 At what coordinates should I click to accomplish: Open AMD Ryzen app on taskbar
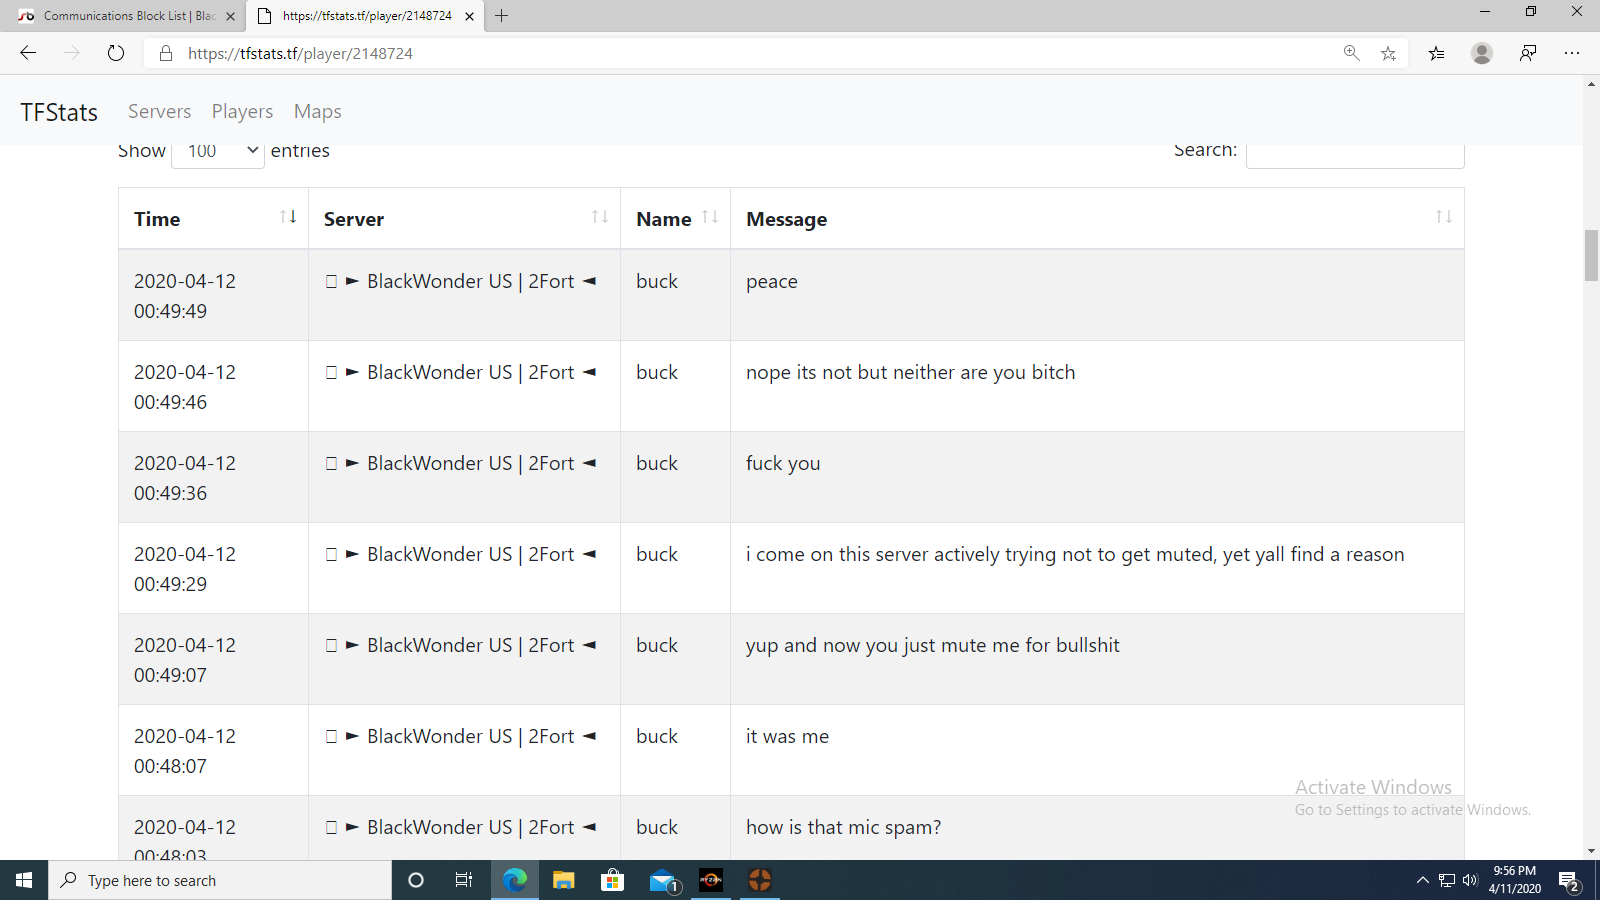point(711,880)
